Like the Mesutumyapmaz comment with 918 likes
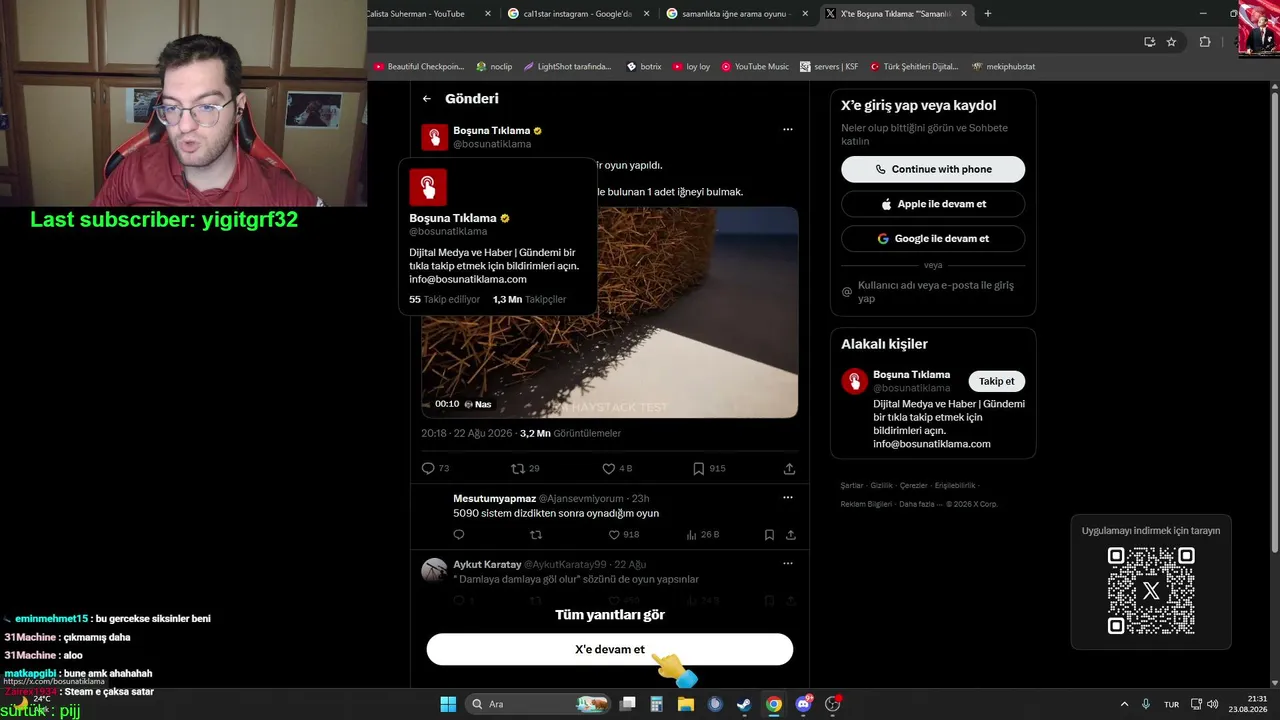 tap(624, 535)
